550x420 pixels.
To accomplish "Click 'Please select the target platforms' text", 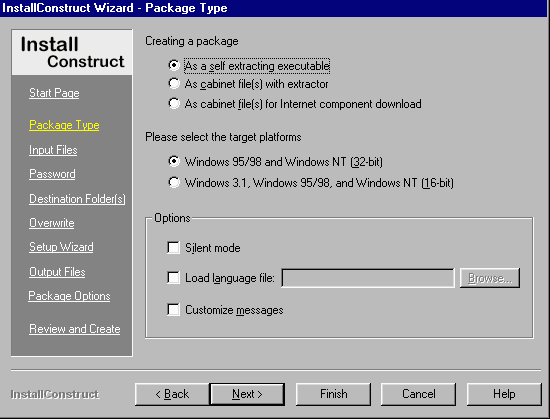I will 223,137.
